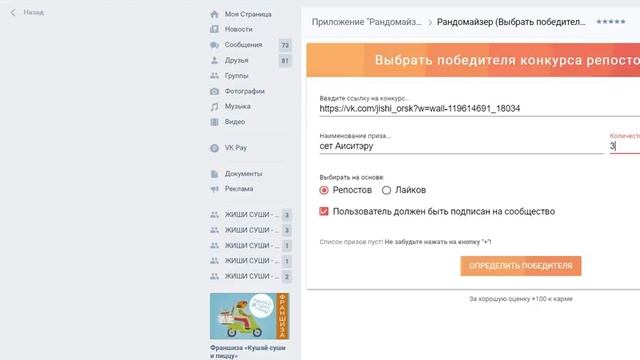Open Группы in the sidebar
The image size is (640, 360).
tap(236, 76)
